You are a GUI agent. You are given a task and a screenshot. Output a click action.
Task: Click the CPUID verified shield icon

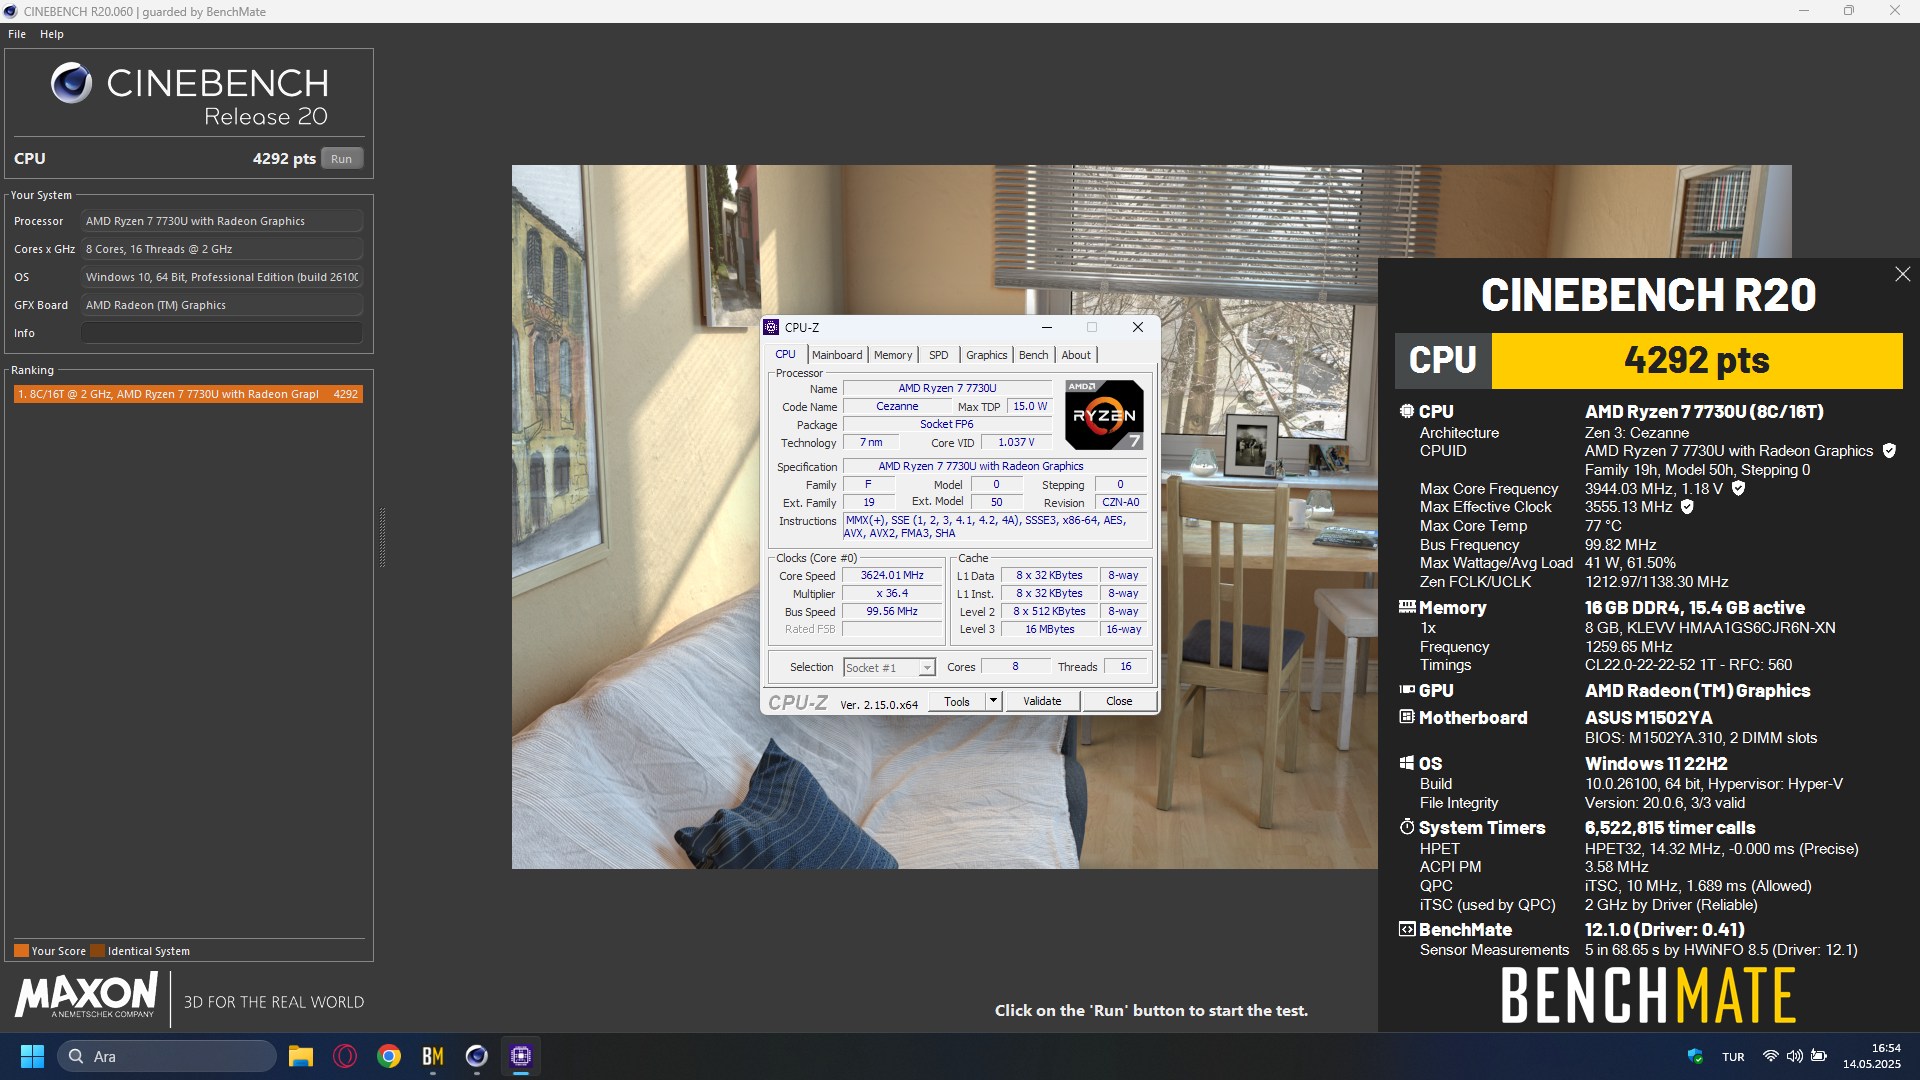1889,451
